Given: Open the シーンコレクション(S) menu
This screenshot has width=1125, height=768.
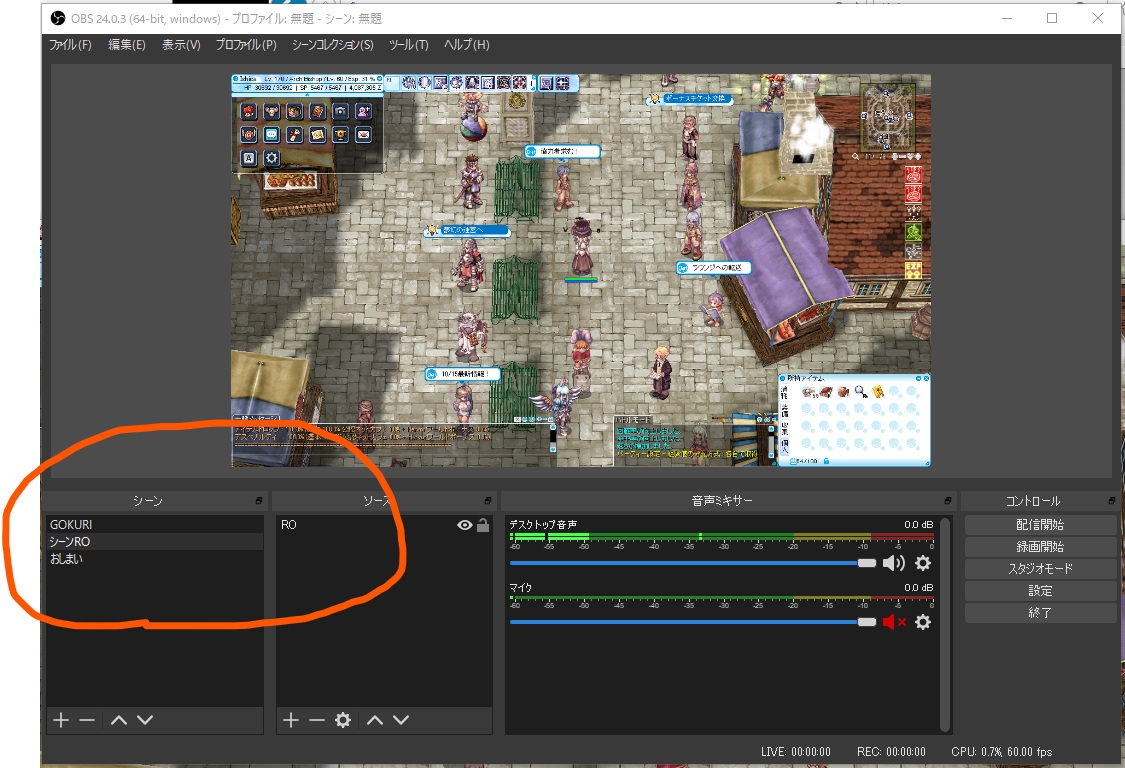Looking at the screenshot, I should [x=332, y=45].
